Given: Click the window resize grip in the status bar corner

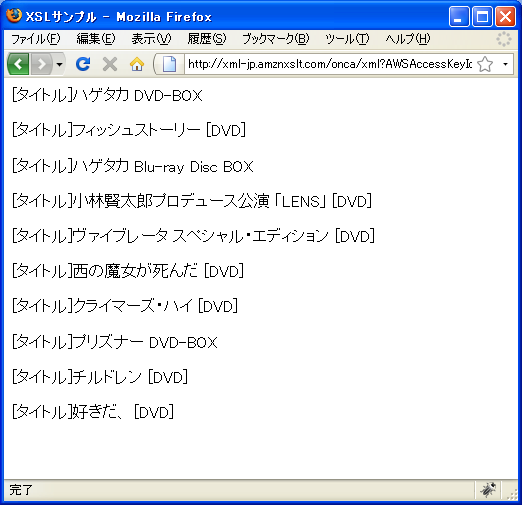Looking at the screenshot, I should coord(512,494).
